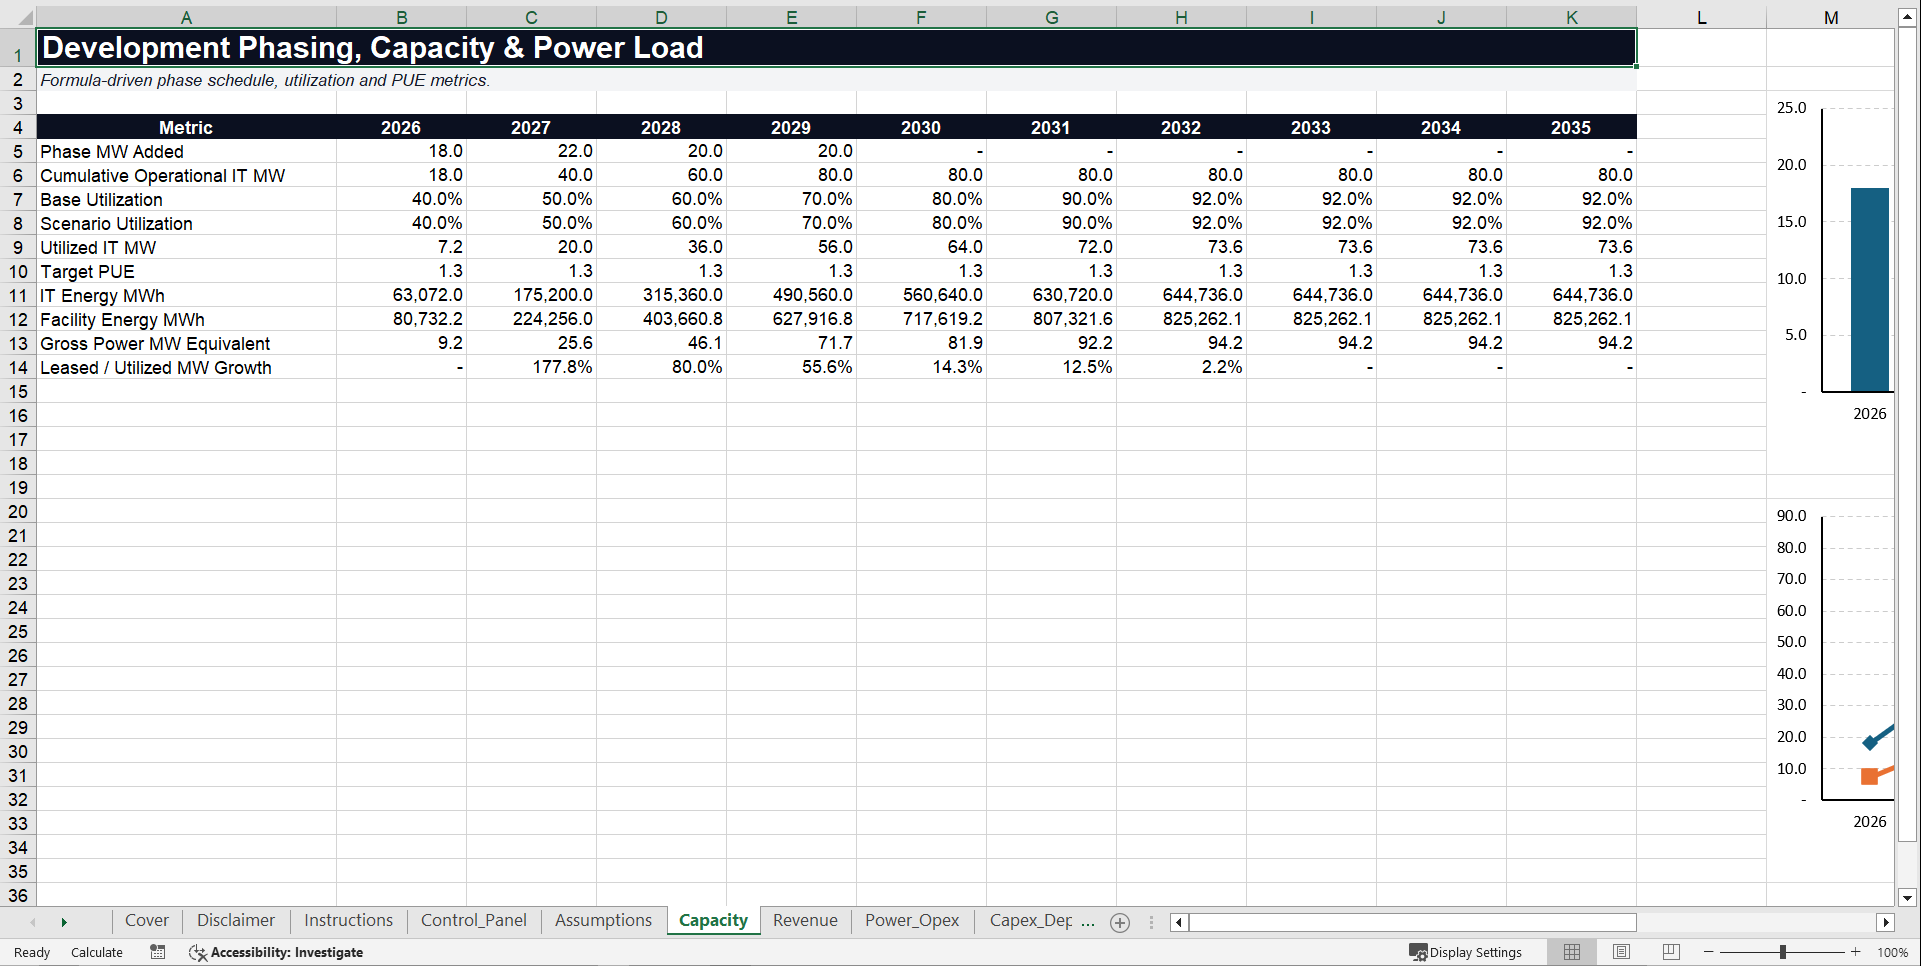Select Leased / Utilized MW Growth label
The height and width of the screenshot is (966, 1921).
tap(186, 367)
